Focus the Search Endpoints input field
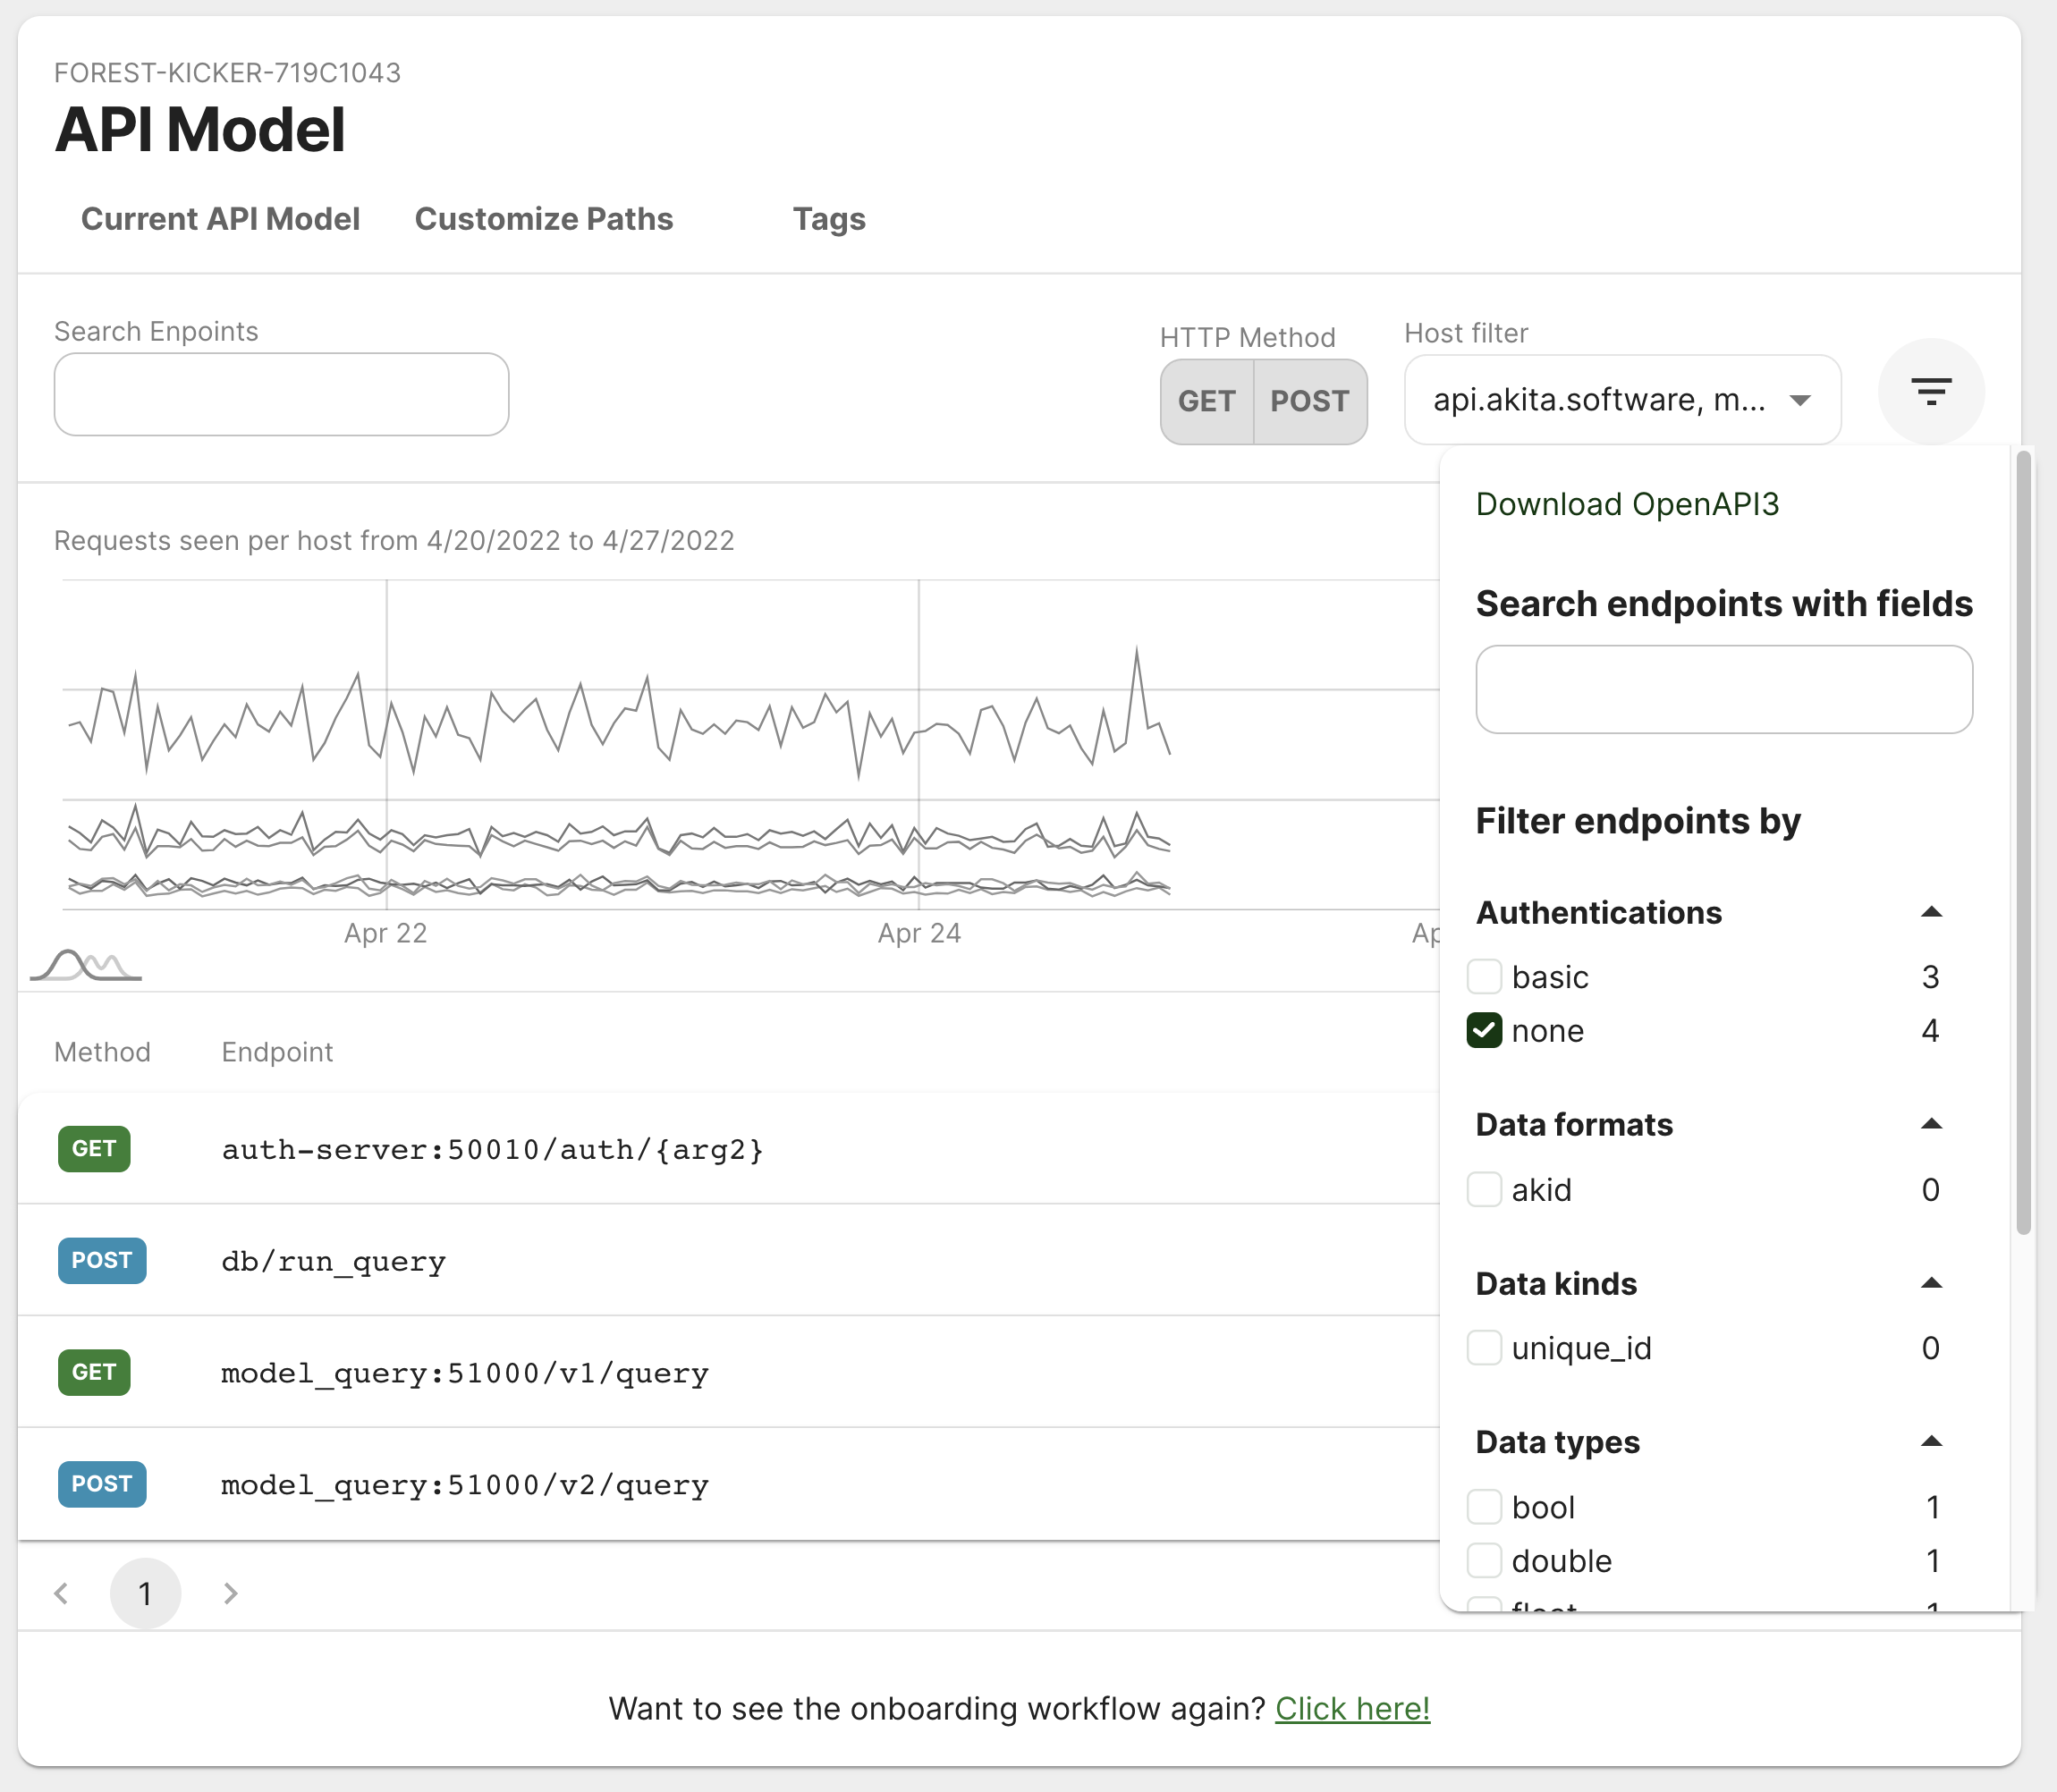2057x1792 pixels. click(x=281, y=394)
